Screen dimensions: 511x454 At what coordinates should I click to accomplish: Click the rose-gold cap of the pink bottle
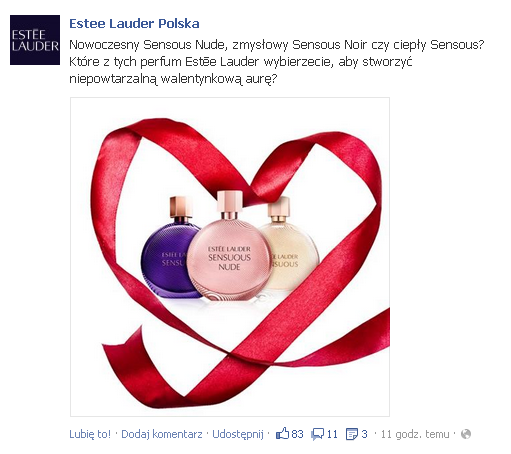pos(230,201)
